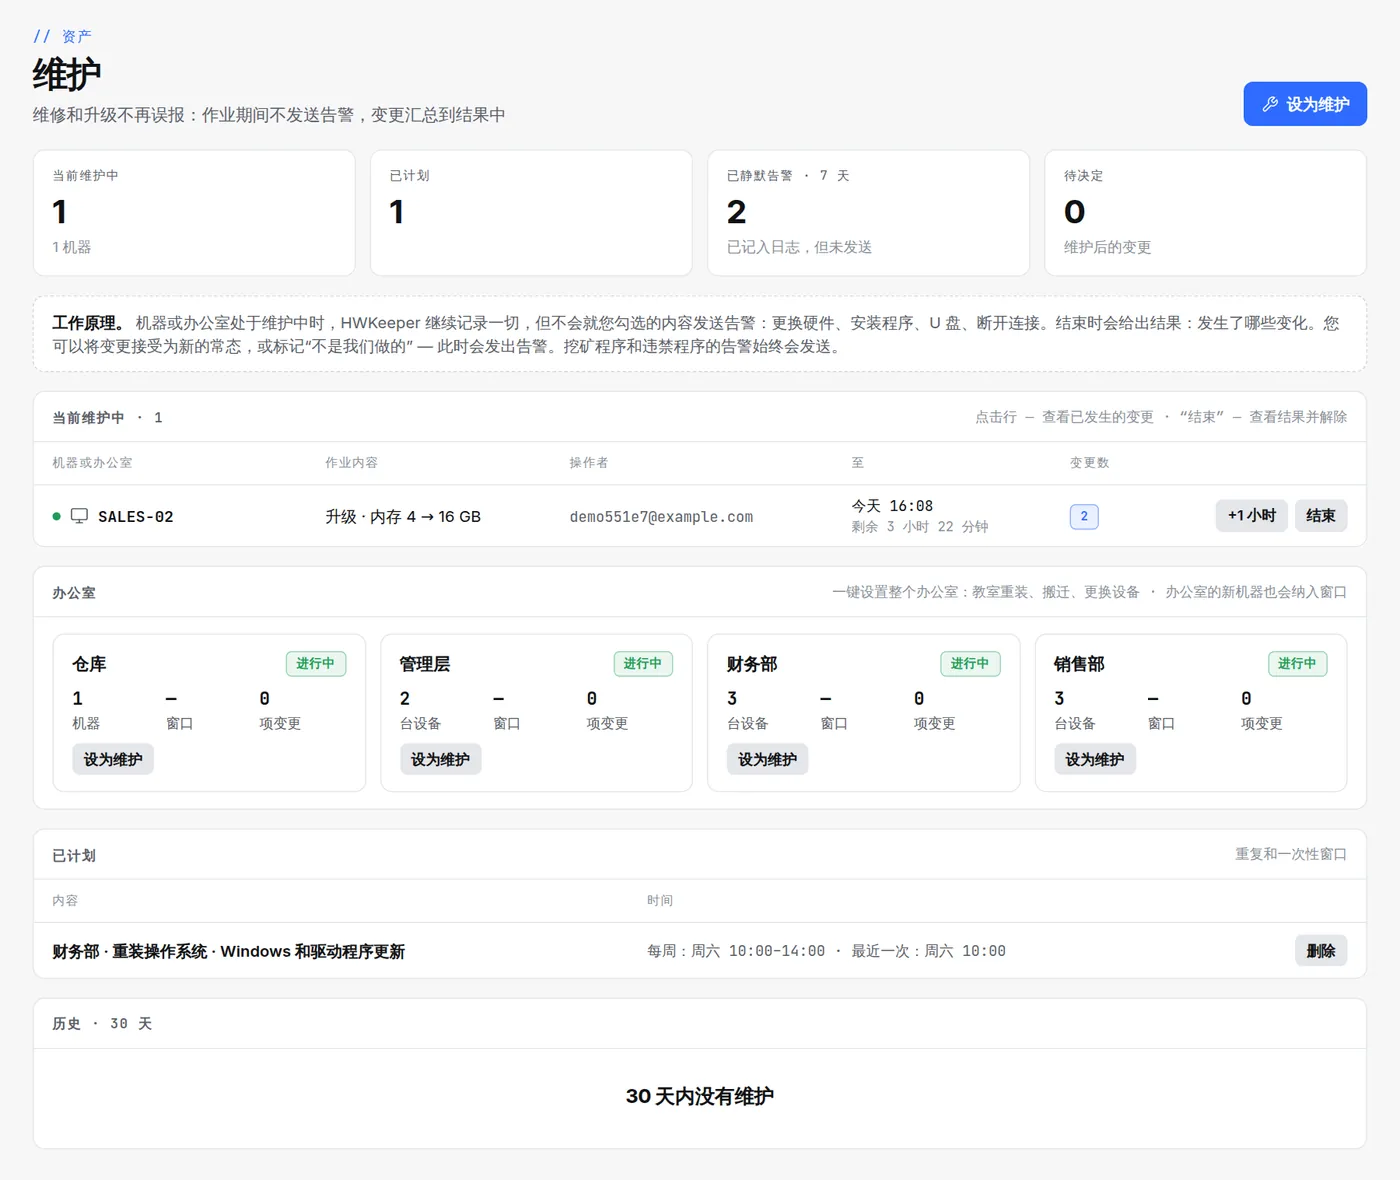Open the 已静默告警 summary card
Screen dimensions: 1400x1180
click(868, 213)
